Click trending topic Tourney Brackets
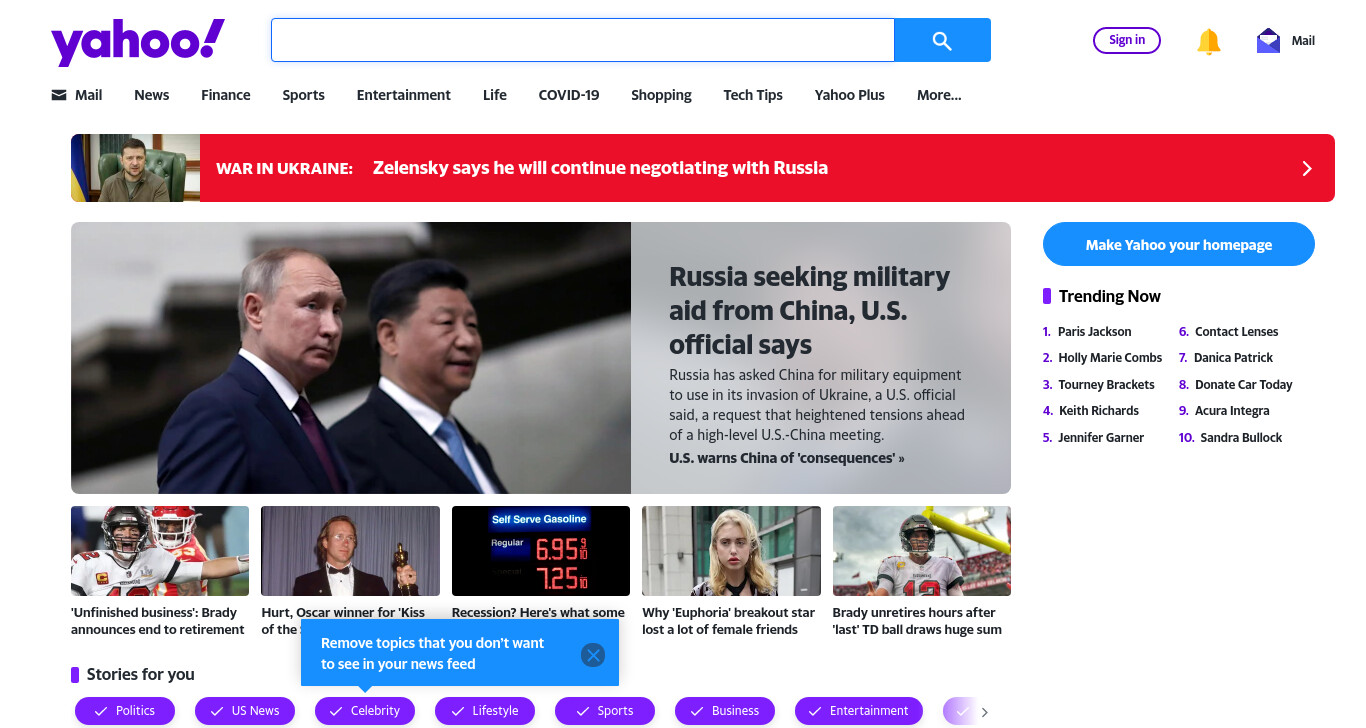Image resolution: width=1366 pixels, height=728 pixels. [1106, 385]
